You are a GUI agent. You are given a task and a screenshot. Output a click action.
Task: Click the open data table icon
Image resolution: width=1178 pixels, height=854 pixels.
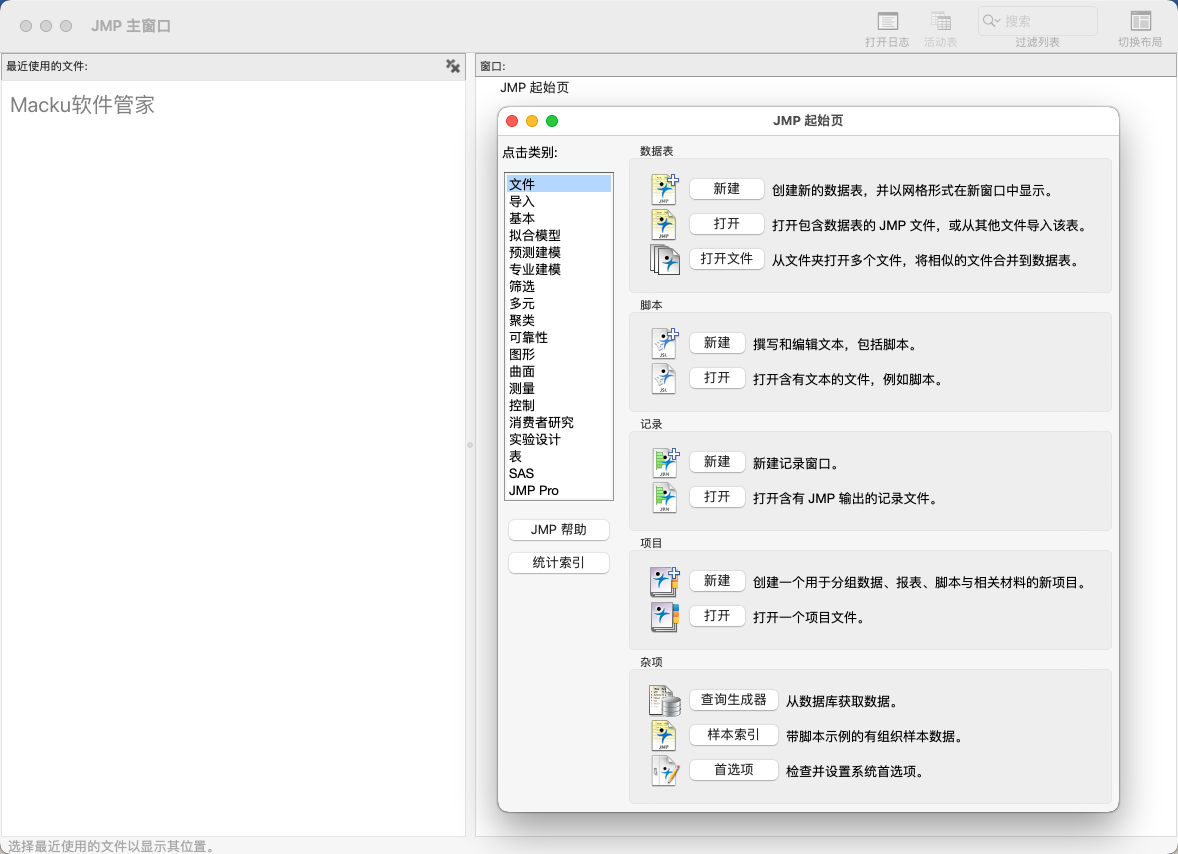point(664,225)
